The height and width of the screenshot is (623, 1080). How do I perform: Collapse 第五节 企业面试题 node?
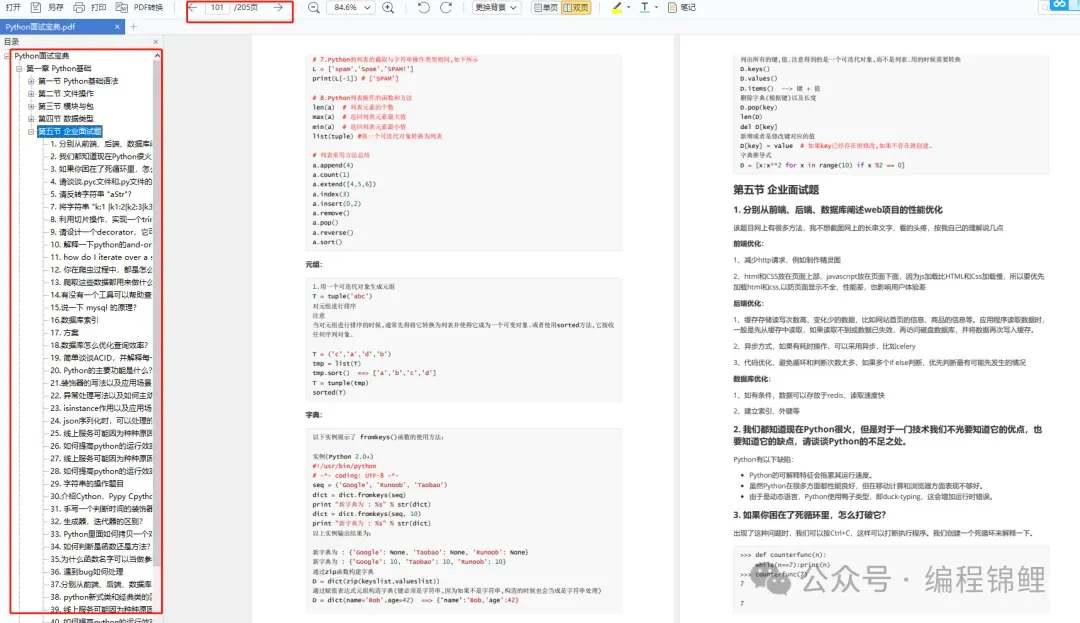[31, 131]
